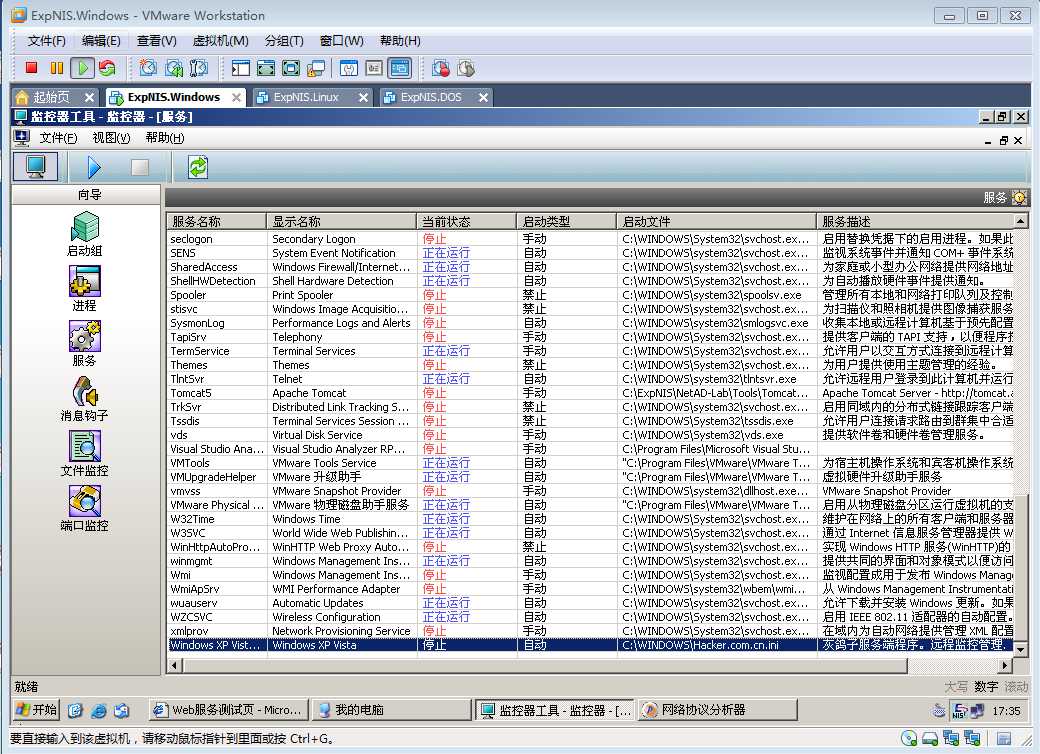Select the Tomcat5 Apache Tomcat row
The image size is (1040, 754).
(x=590, y=393)
